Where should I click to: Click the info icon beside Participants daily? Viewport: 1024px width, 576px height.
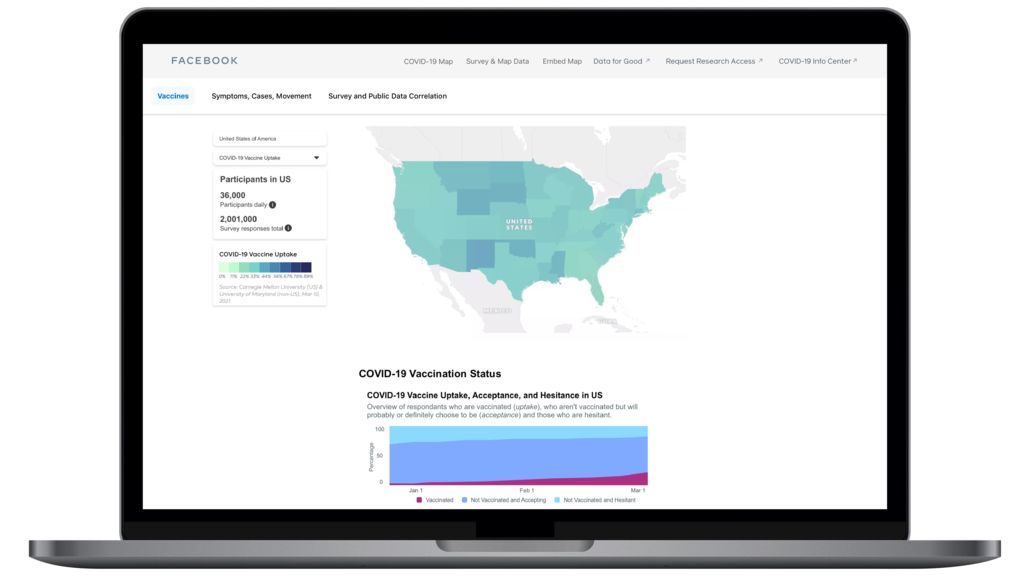pyautogui.click(x=273, y=204)
